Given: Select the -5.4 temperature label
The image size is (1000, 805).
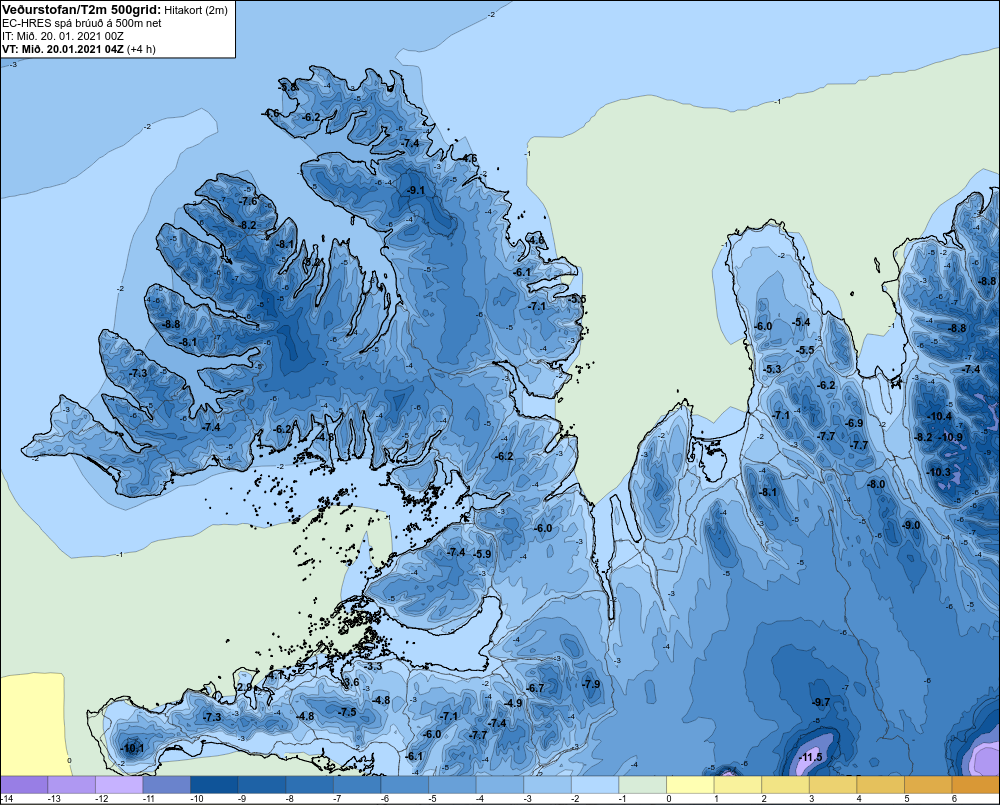Looking at the screenshot, I should click(801, 322).
